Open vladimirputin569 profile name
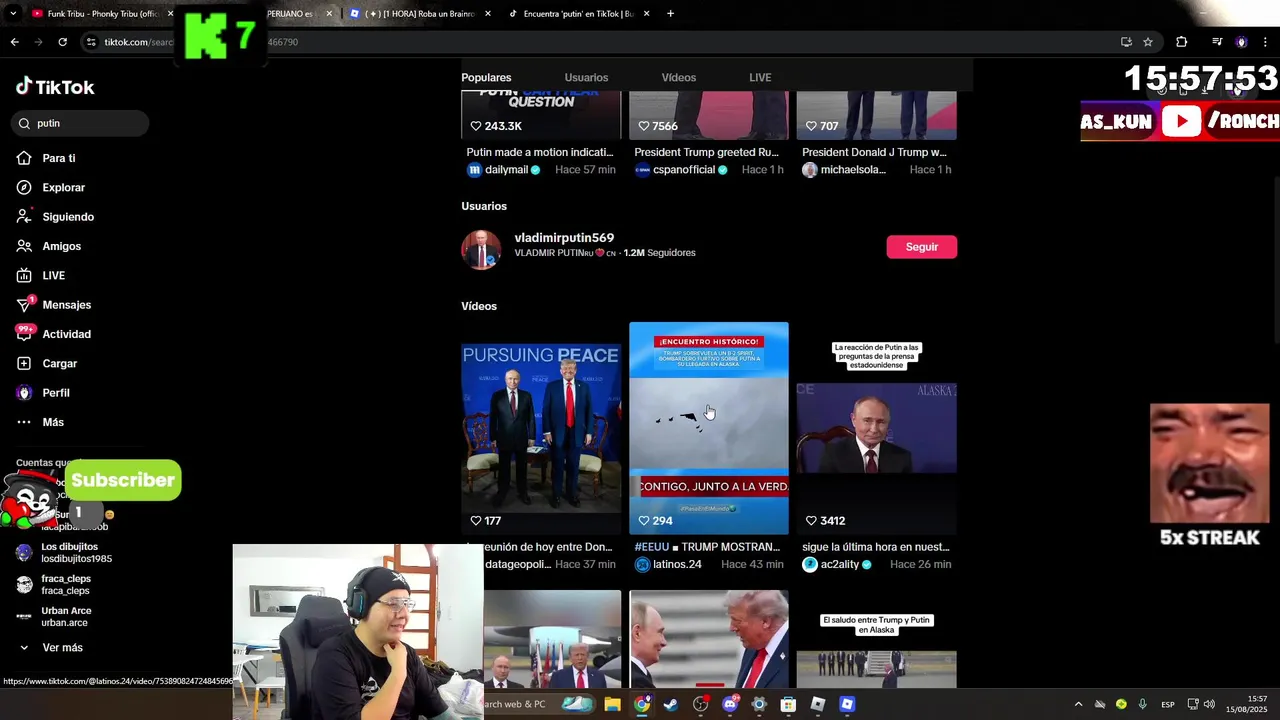Viewport: 1280px width, 720px height. tap(564, 238)
